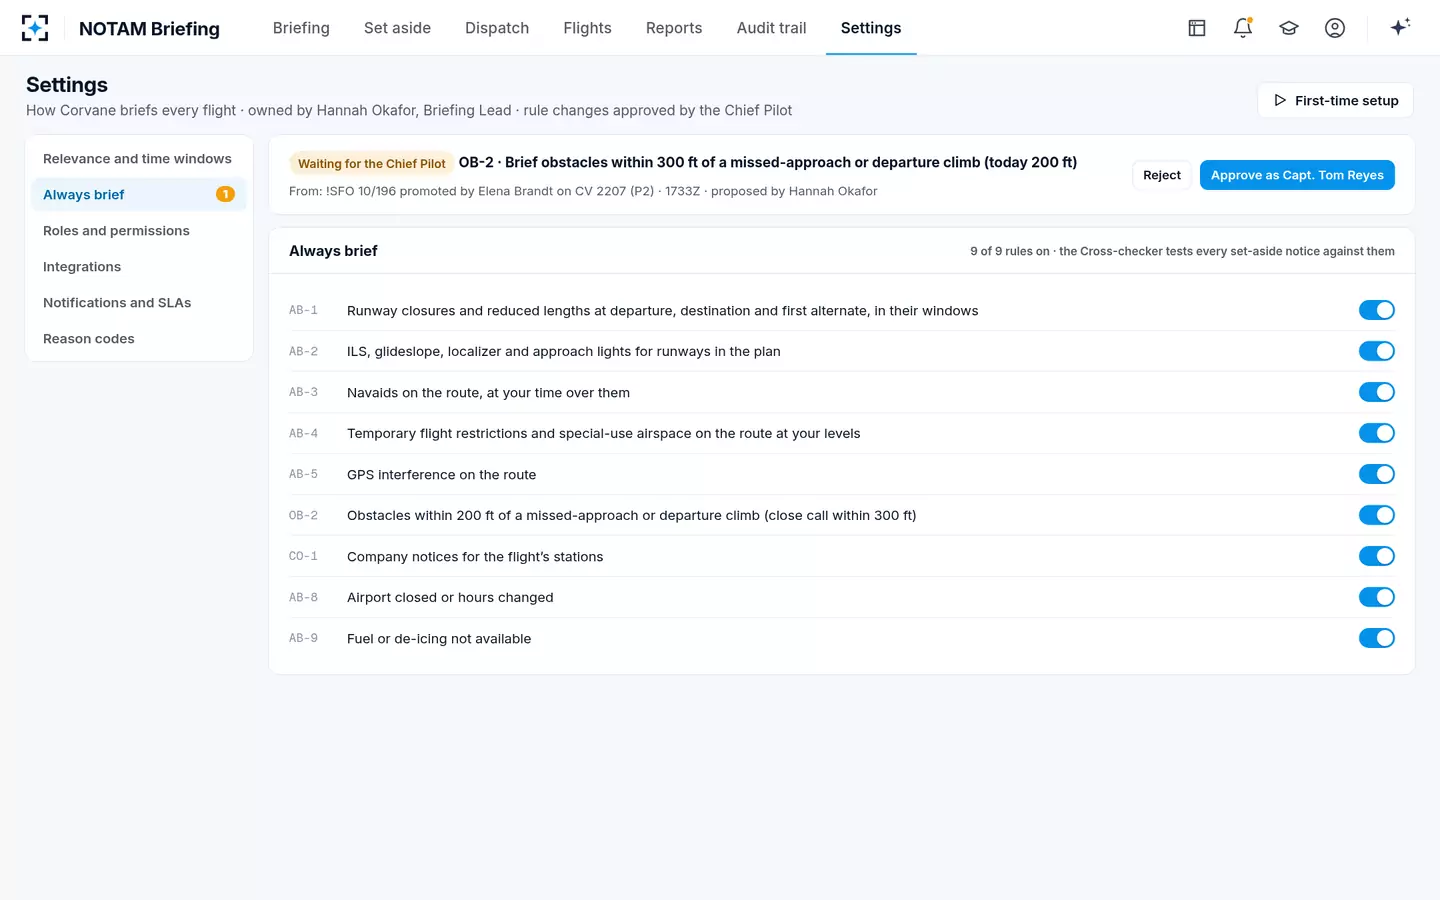Open Reason codes settings section
This screenshot has width=1440, height=900.
138,339
